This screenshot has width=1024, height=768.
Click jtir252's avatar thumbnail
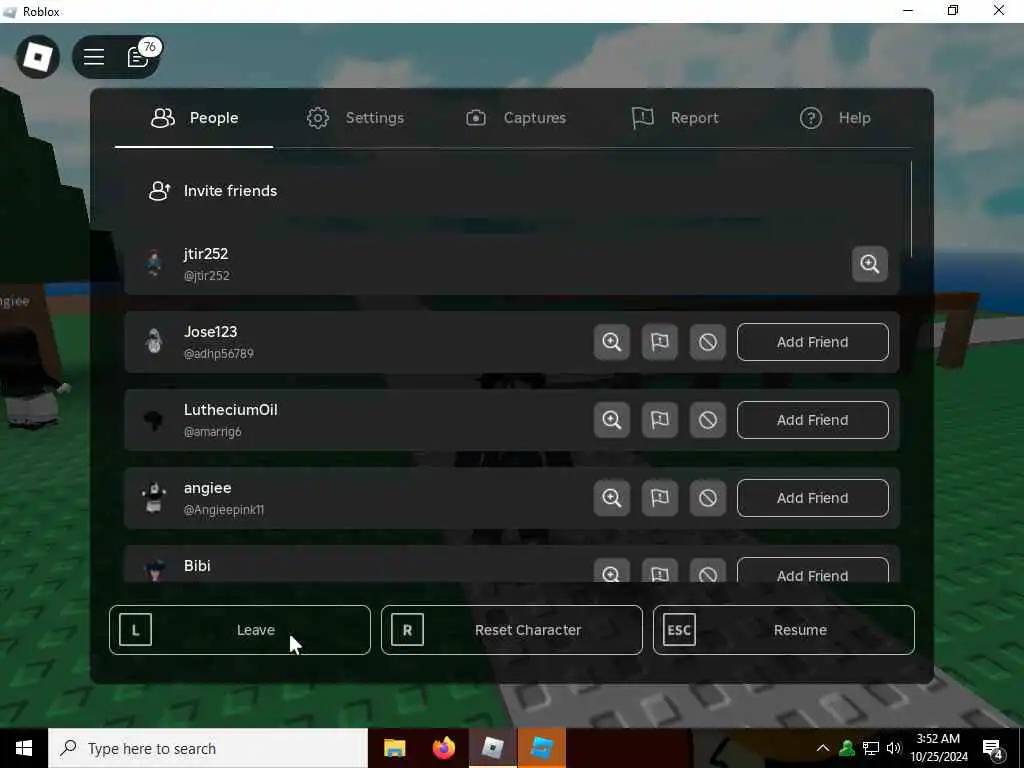coord(154,264)
